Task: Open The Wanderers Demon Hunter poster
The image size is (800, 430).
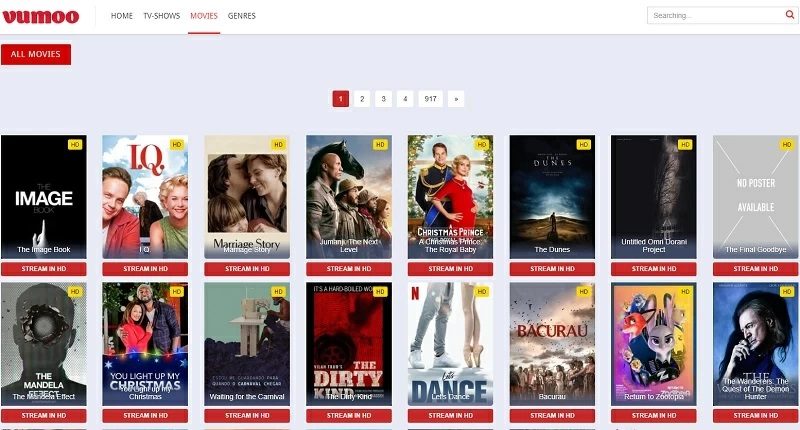Action: tap(756, 344)
